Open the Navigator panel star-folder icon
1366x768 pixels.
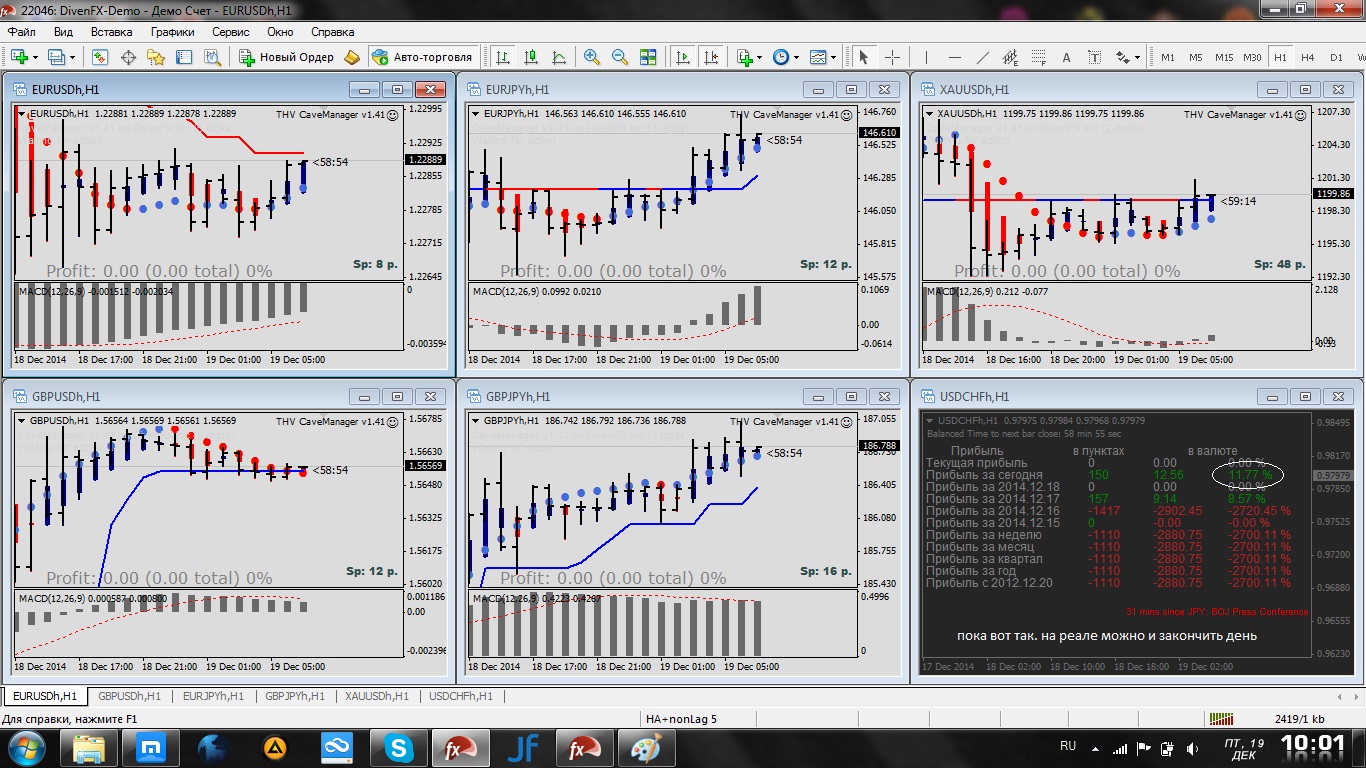(x=155, y=57)
